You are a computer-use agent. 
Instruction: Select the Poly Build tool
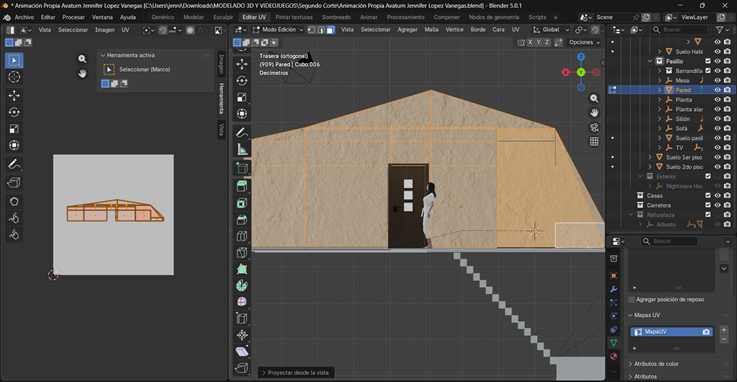[x=242, y=269]
